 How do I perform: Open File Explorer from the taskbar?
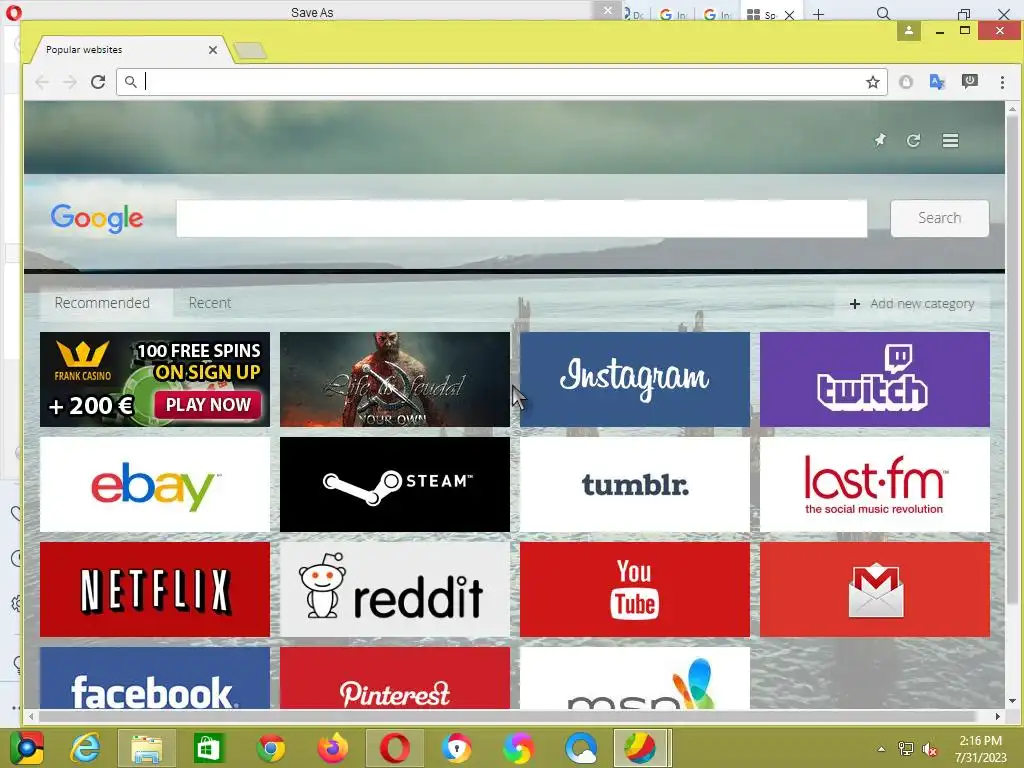pyautogui.click(x=146, y=748)
